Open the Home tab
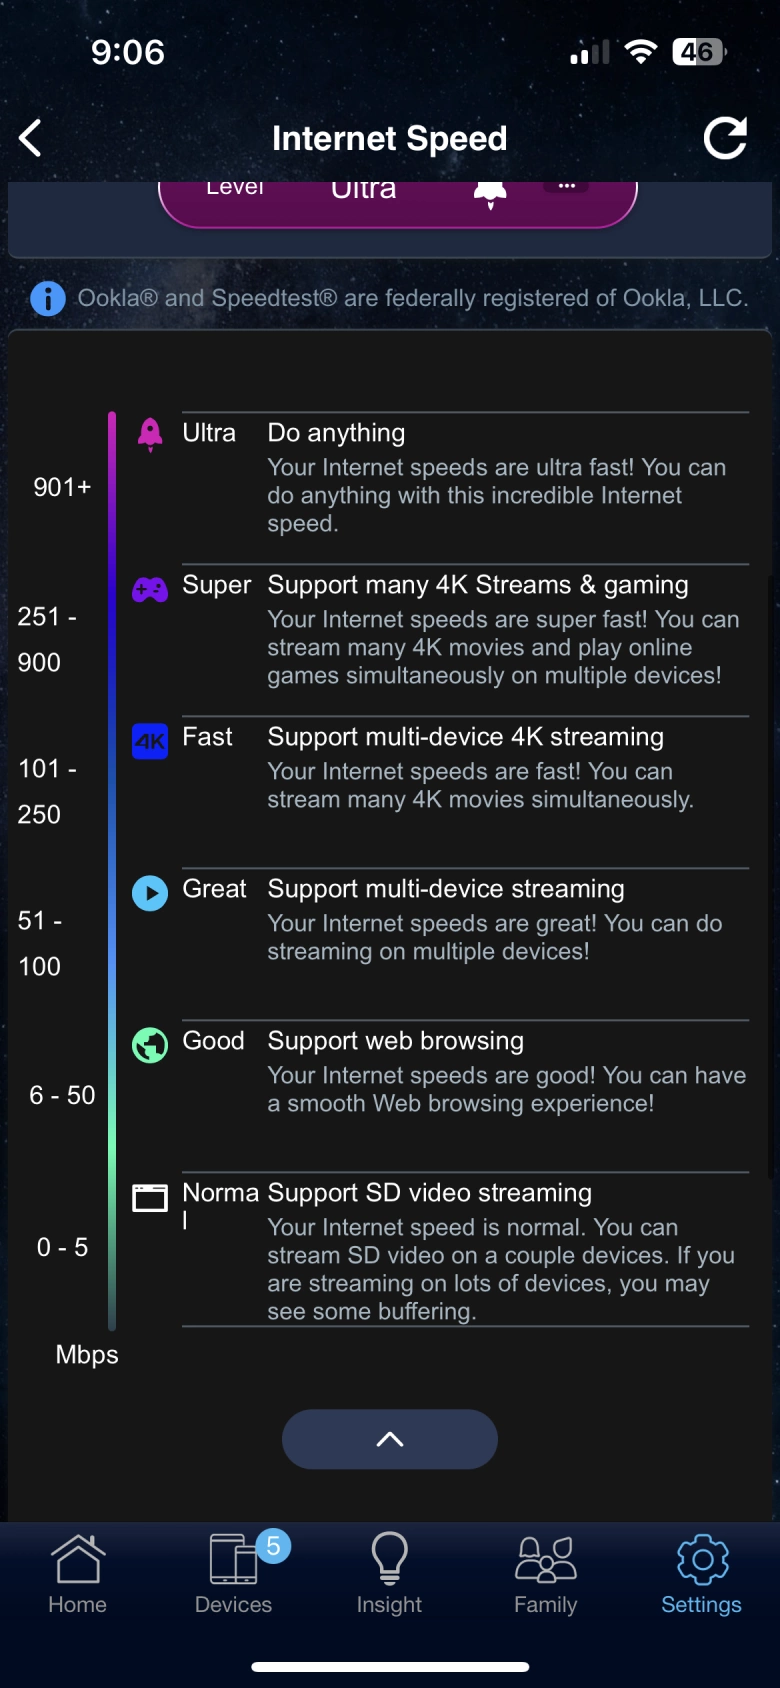 [77, 1574]
